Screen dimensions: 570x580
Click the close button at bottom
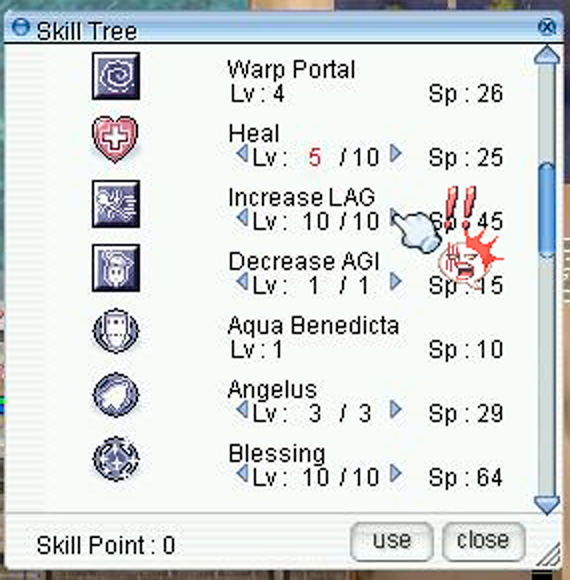(483, 542)
